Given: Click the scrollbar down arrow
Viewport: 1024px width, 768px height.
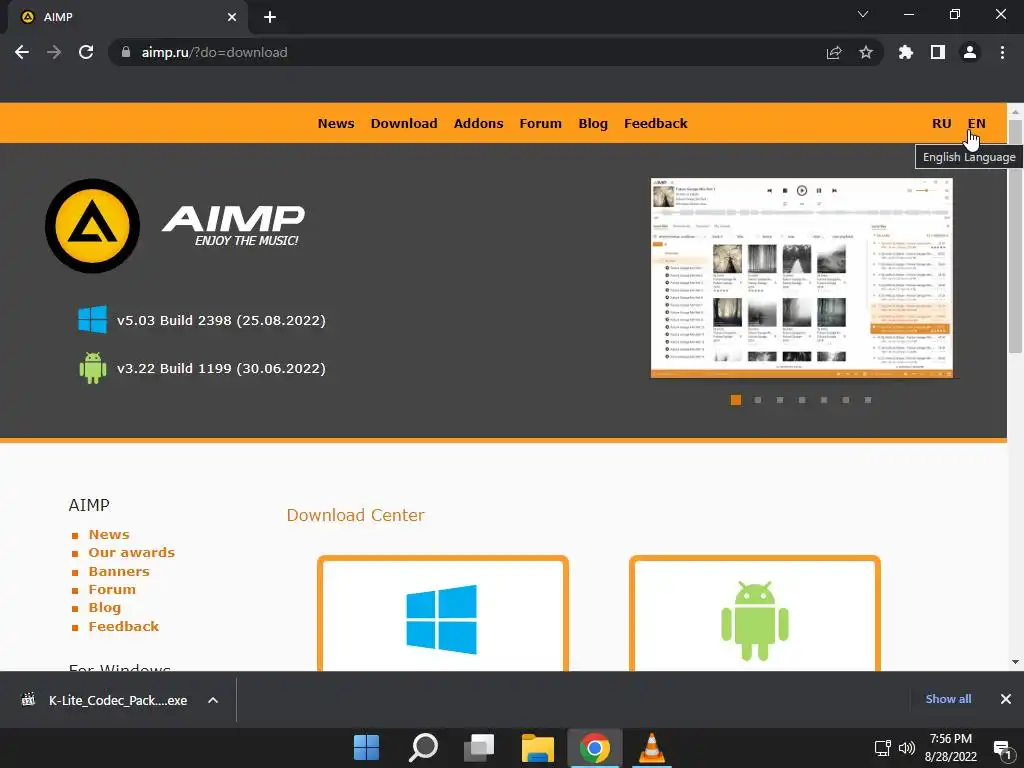Looking at the screenshot, I should point(1015,662).
